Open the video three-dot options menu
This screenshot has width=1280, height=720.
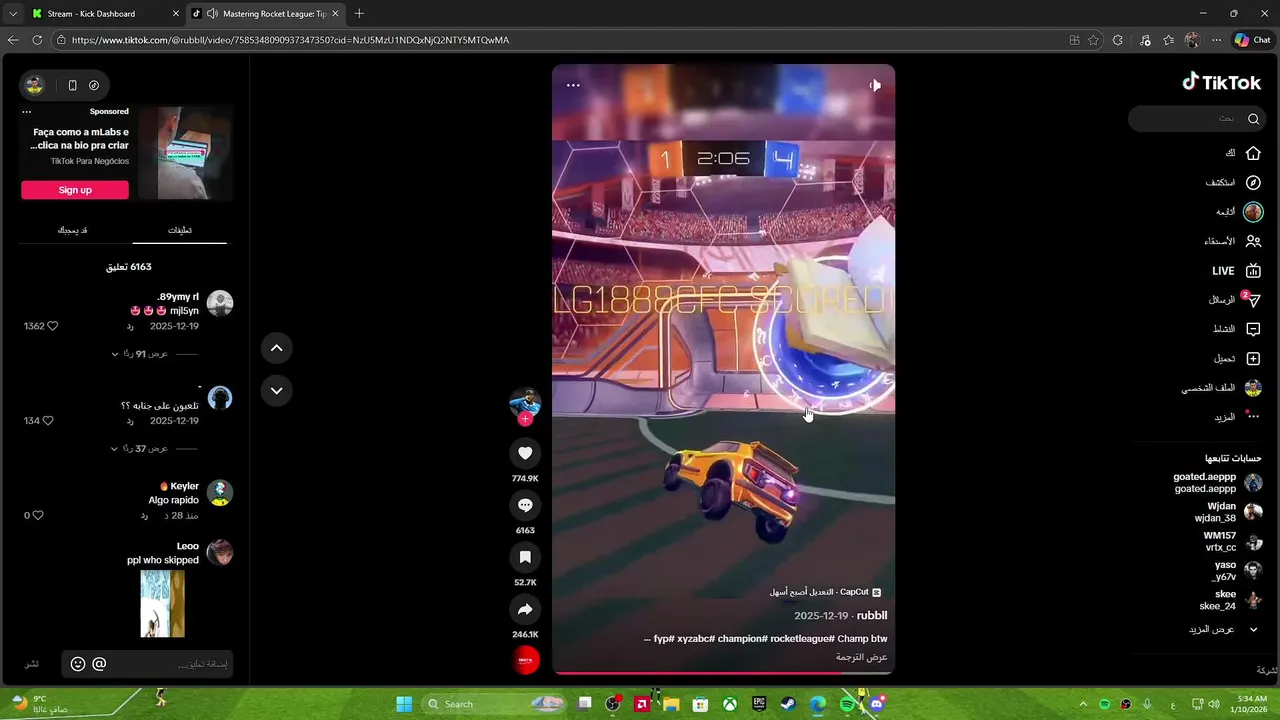click(x=573, y=85)
